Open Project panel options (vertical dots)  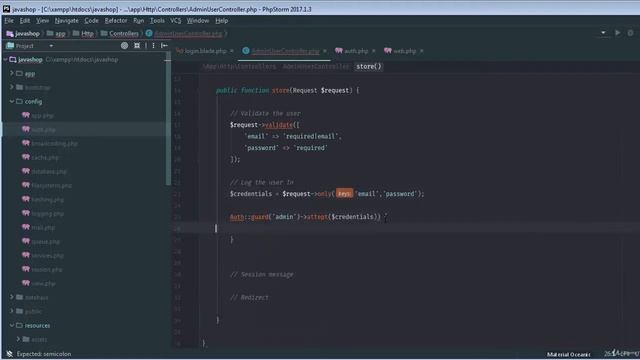pyautogui.click(x=153, y=46)
